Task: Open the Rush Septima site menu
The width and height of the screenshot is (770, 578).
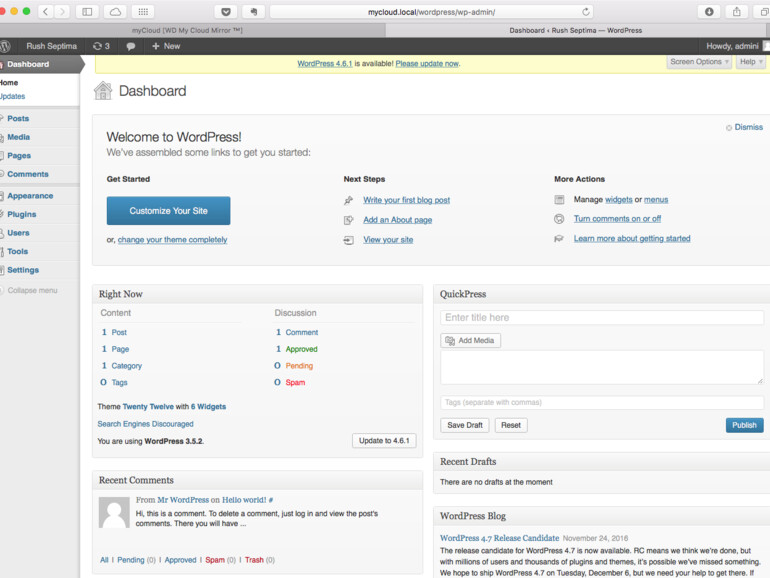Action: point(52,46)
